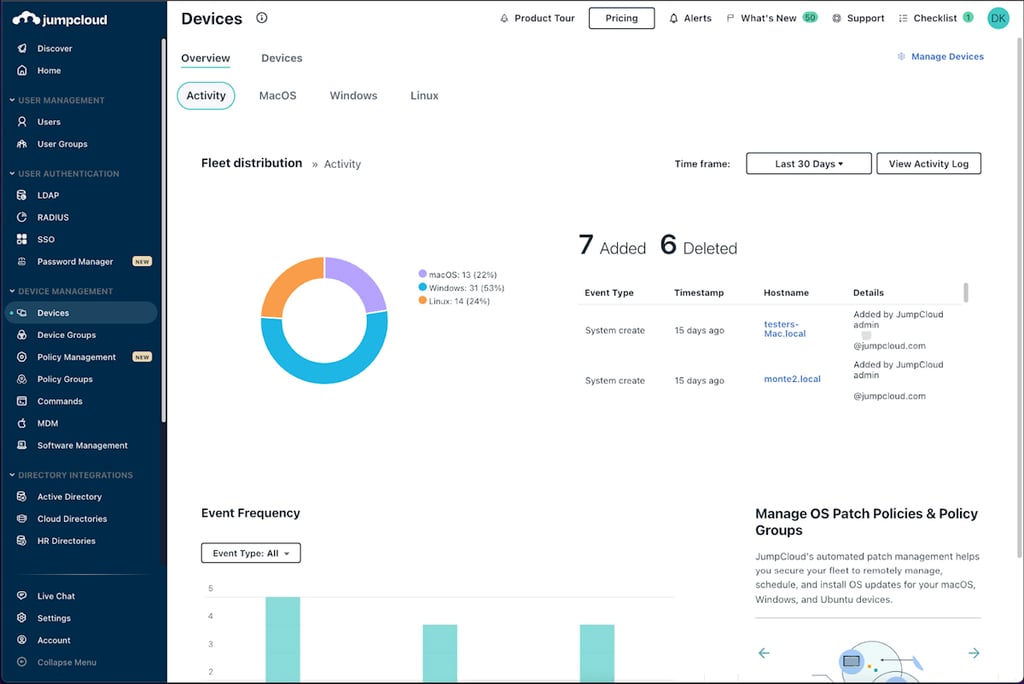
Task: Open the Alerts bell icon
Action: click(672, 17)
